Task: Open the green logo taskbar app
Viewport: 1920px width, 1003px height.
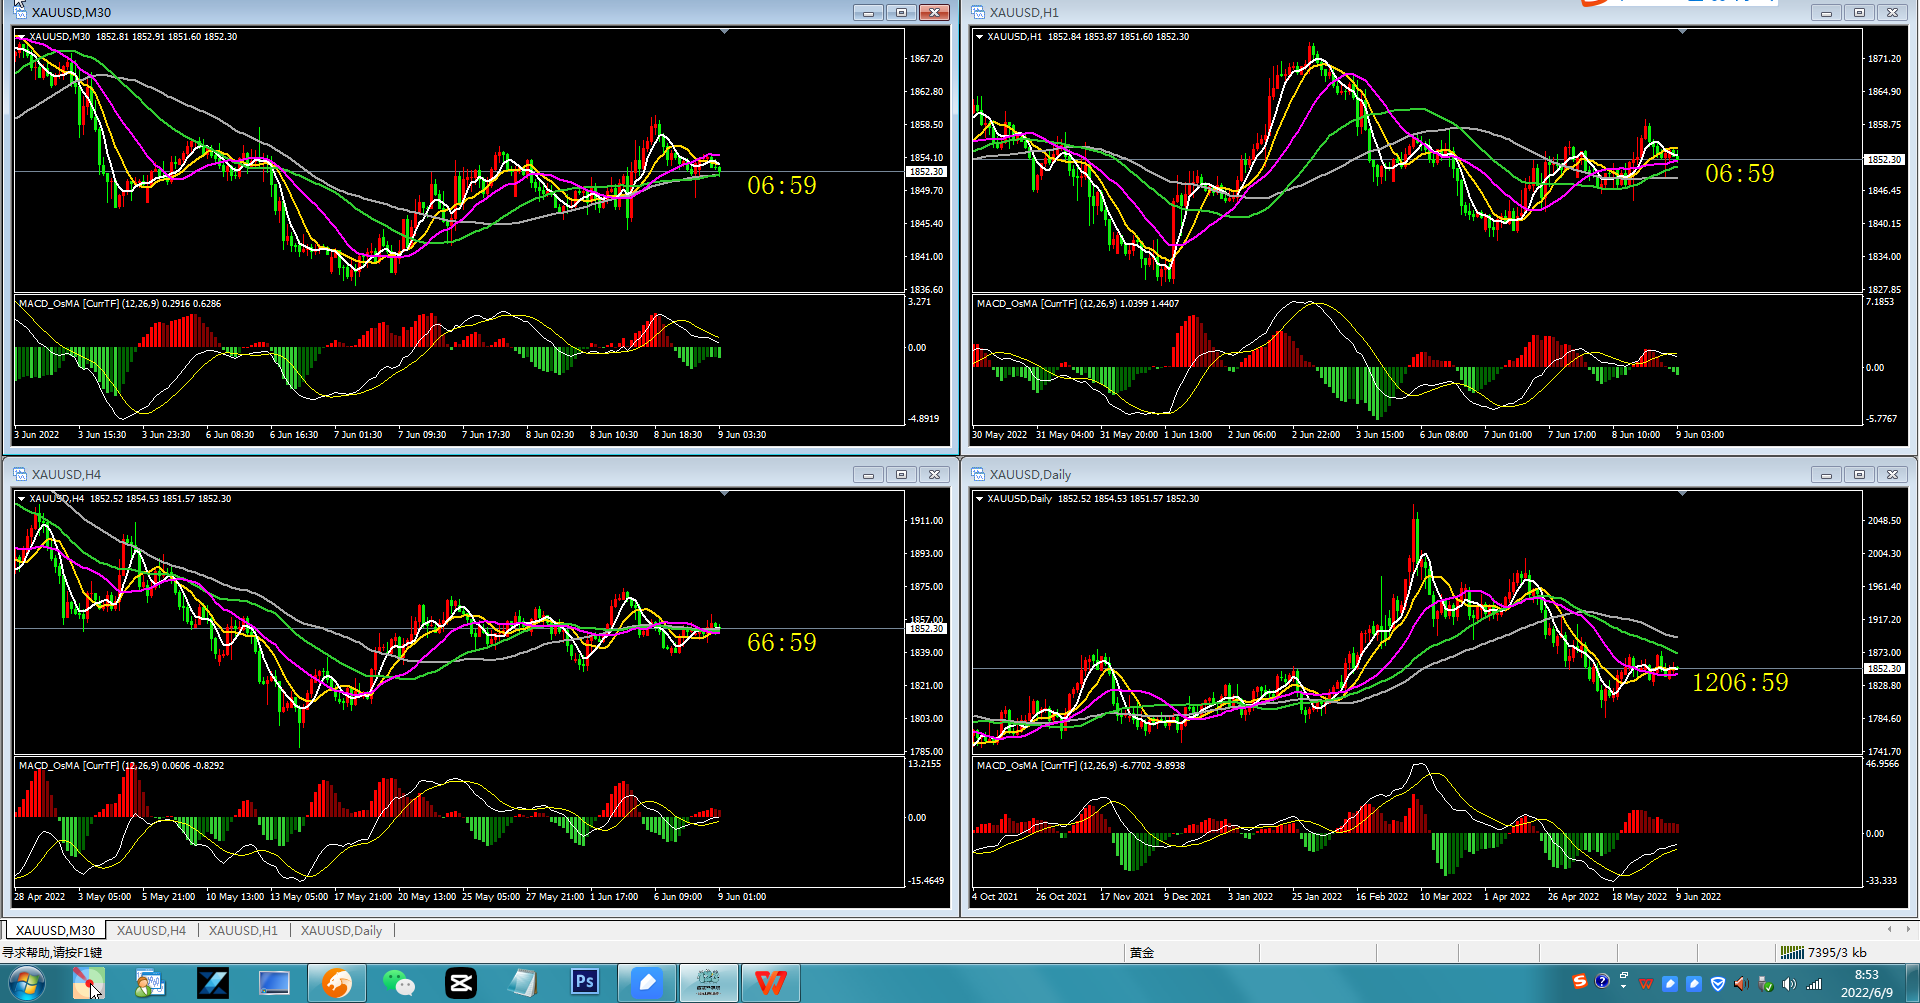Action: [x=708, y=983]
